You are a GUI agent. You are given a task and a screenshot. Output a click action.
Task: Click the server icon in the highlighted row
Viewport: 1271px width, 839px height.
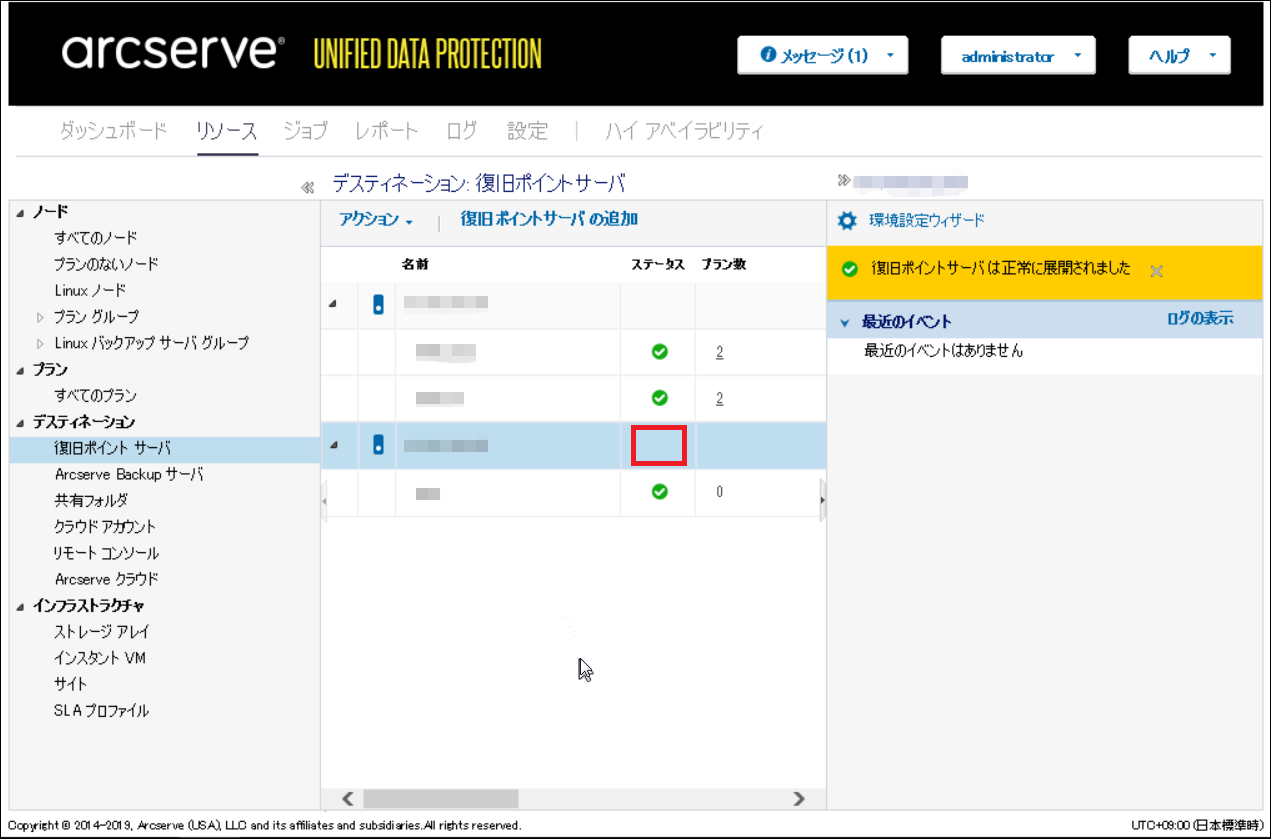378,446
